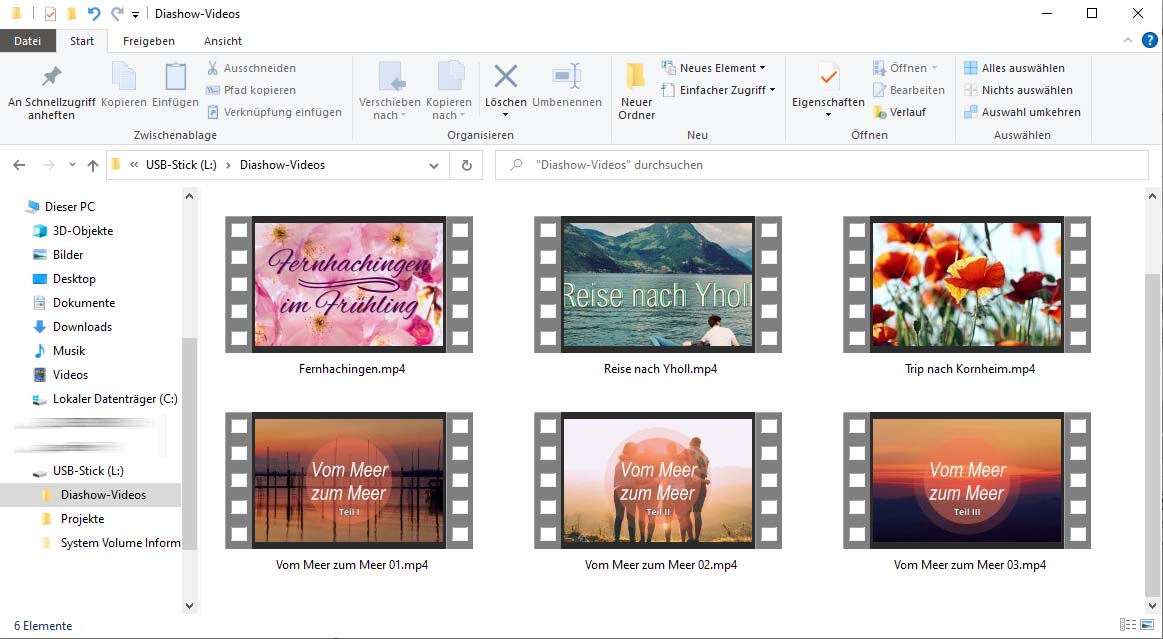Click the Löschen red X icon

pos(506,78)
